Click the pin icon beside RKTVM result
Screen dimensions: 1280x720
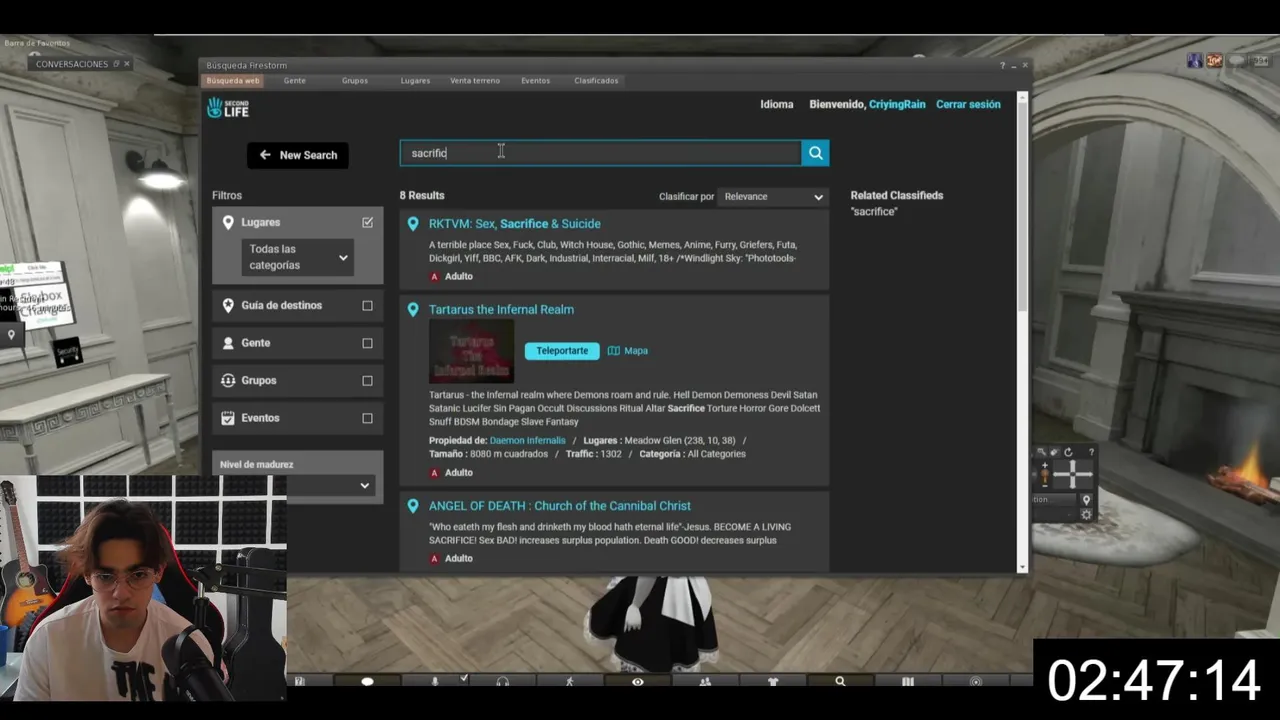(x=413, y=224)
